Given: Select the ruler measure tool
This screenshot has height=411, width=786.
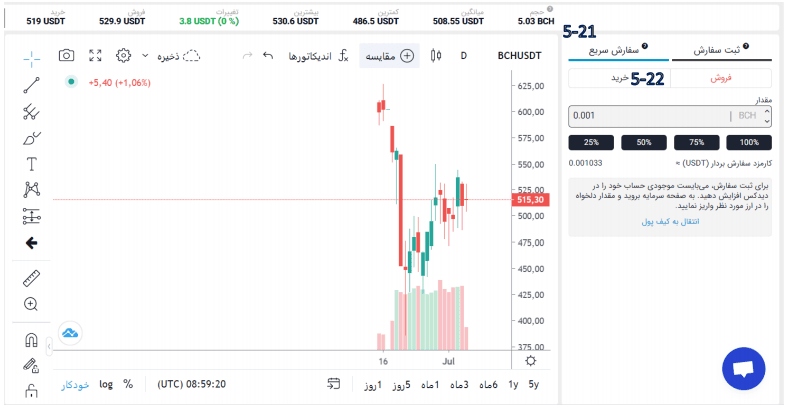Looking at the screenshot, I should coord(31,278).
